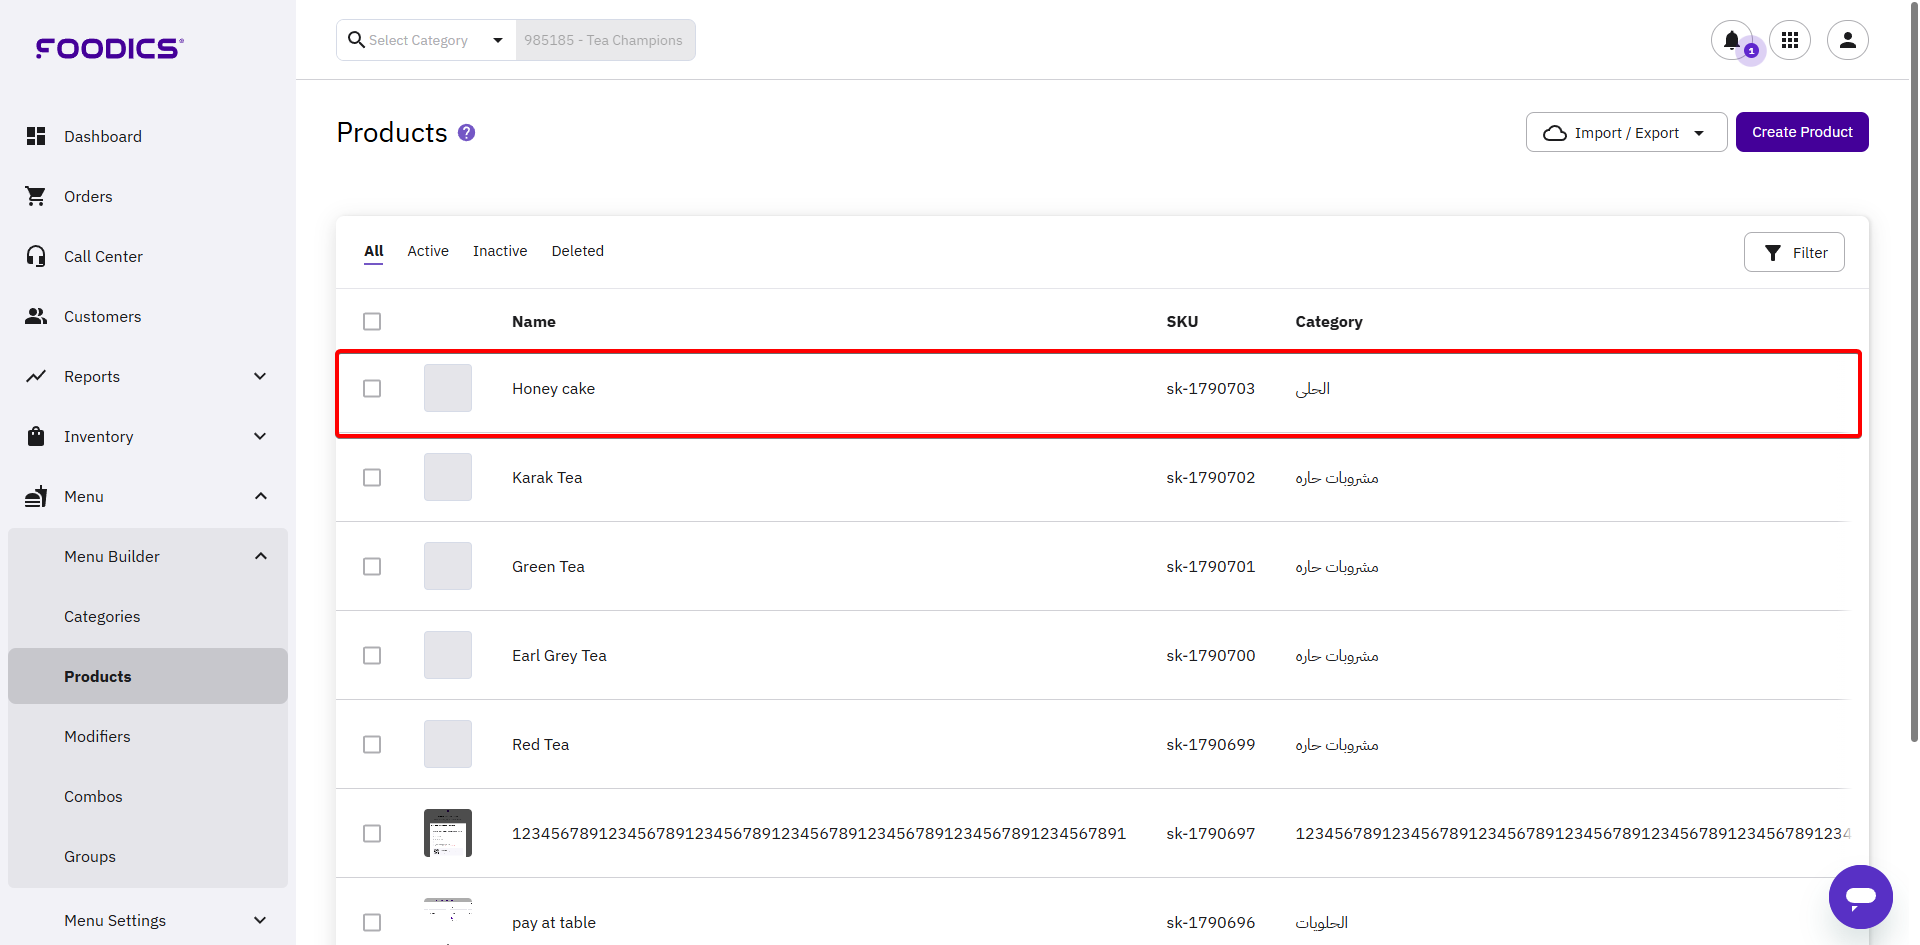The height and width of the screenshot is (945, 1920).
Task: Select the Green Tea row checkbox
Action: [x=372, y=566]
